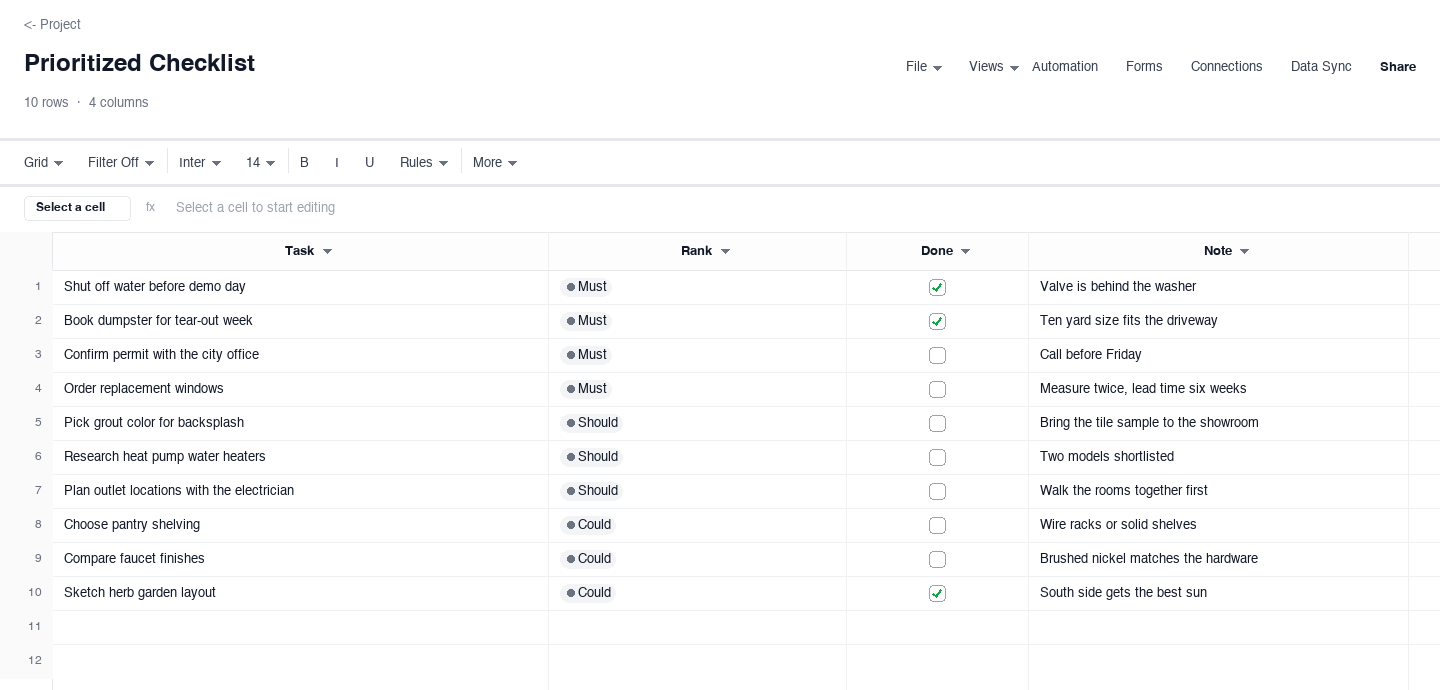Open the Views menu

pos(994,67)
